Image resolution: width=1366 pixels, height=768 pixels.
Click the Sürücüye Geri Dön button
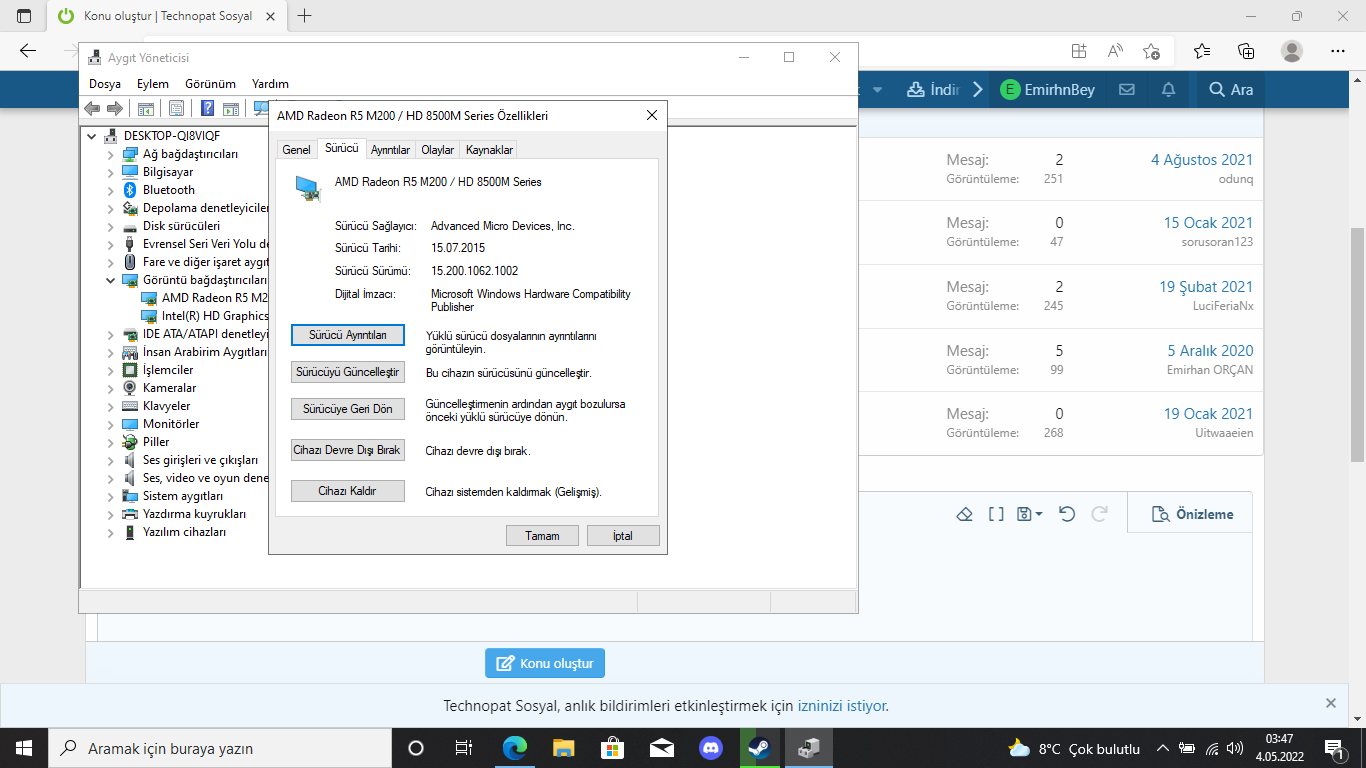[x=348, y=409]
